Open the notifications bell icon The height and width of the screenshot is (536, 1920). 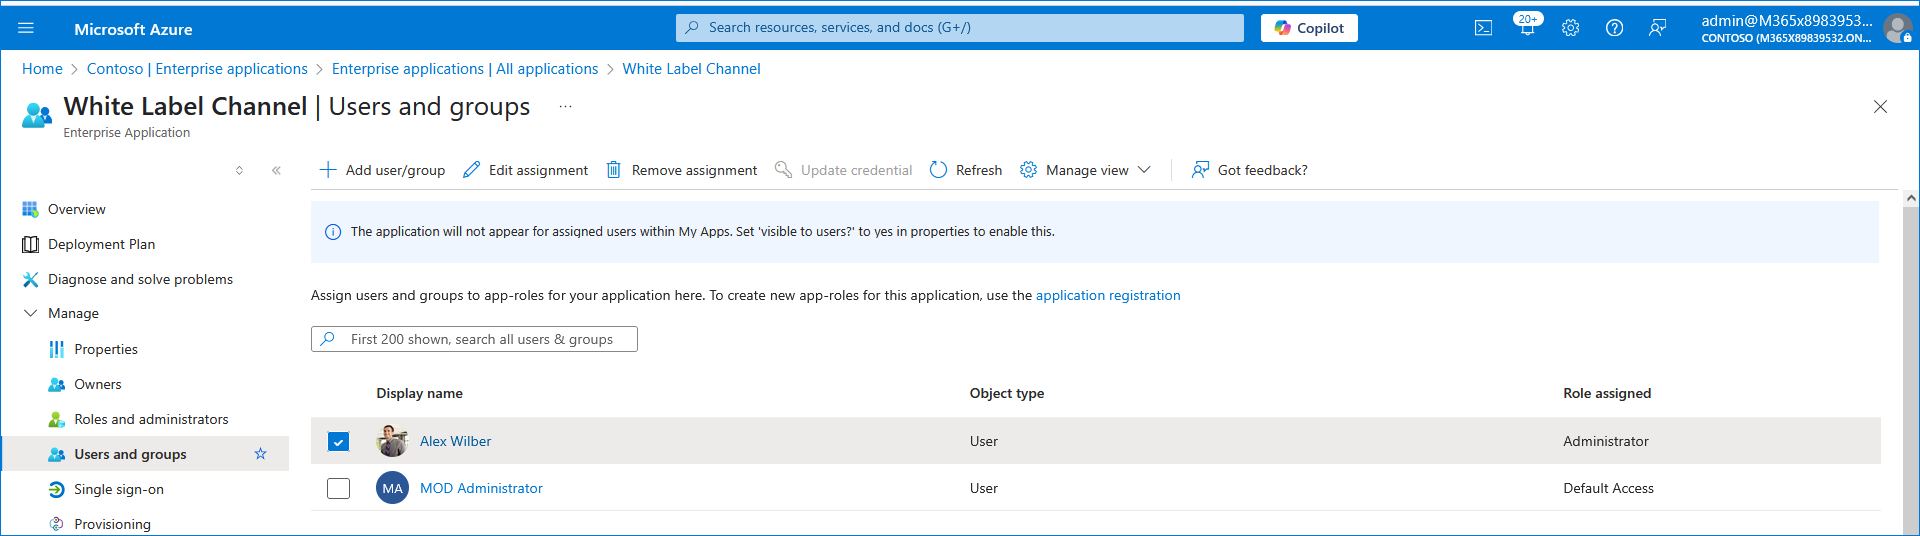point(1527,28)
